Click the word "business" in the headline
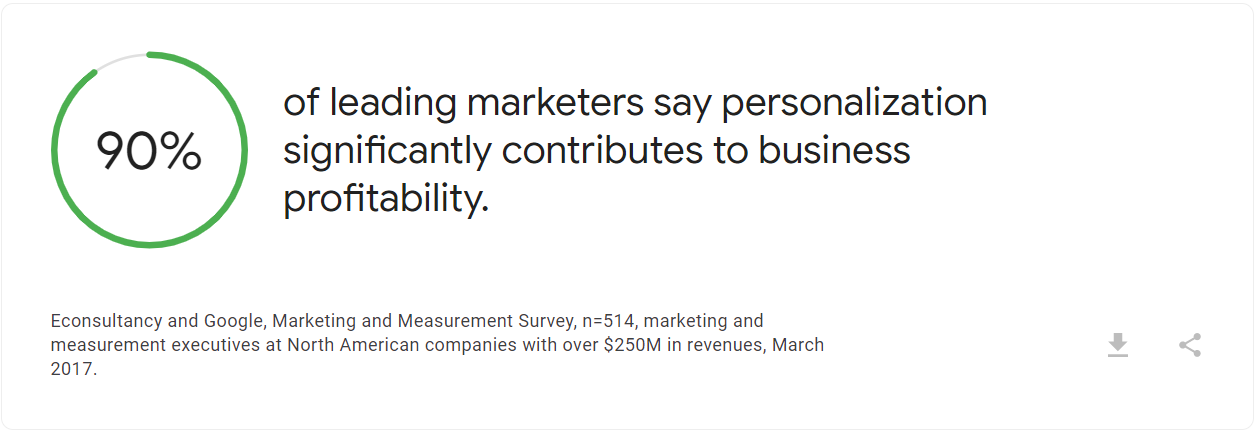 pyautogui.click(x=834, y=150)
